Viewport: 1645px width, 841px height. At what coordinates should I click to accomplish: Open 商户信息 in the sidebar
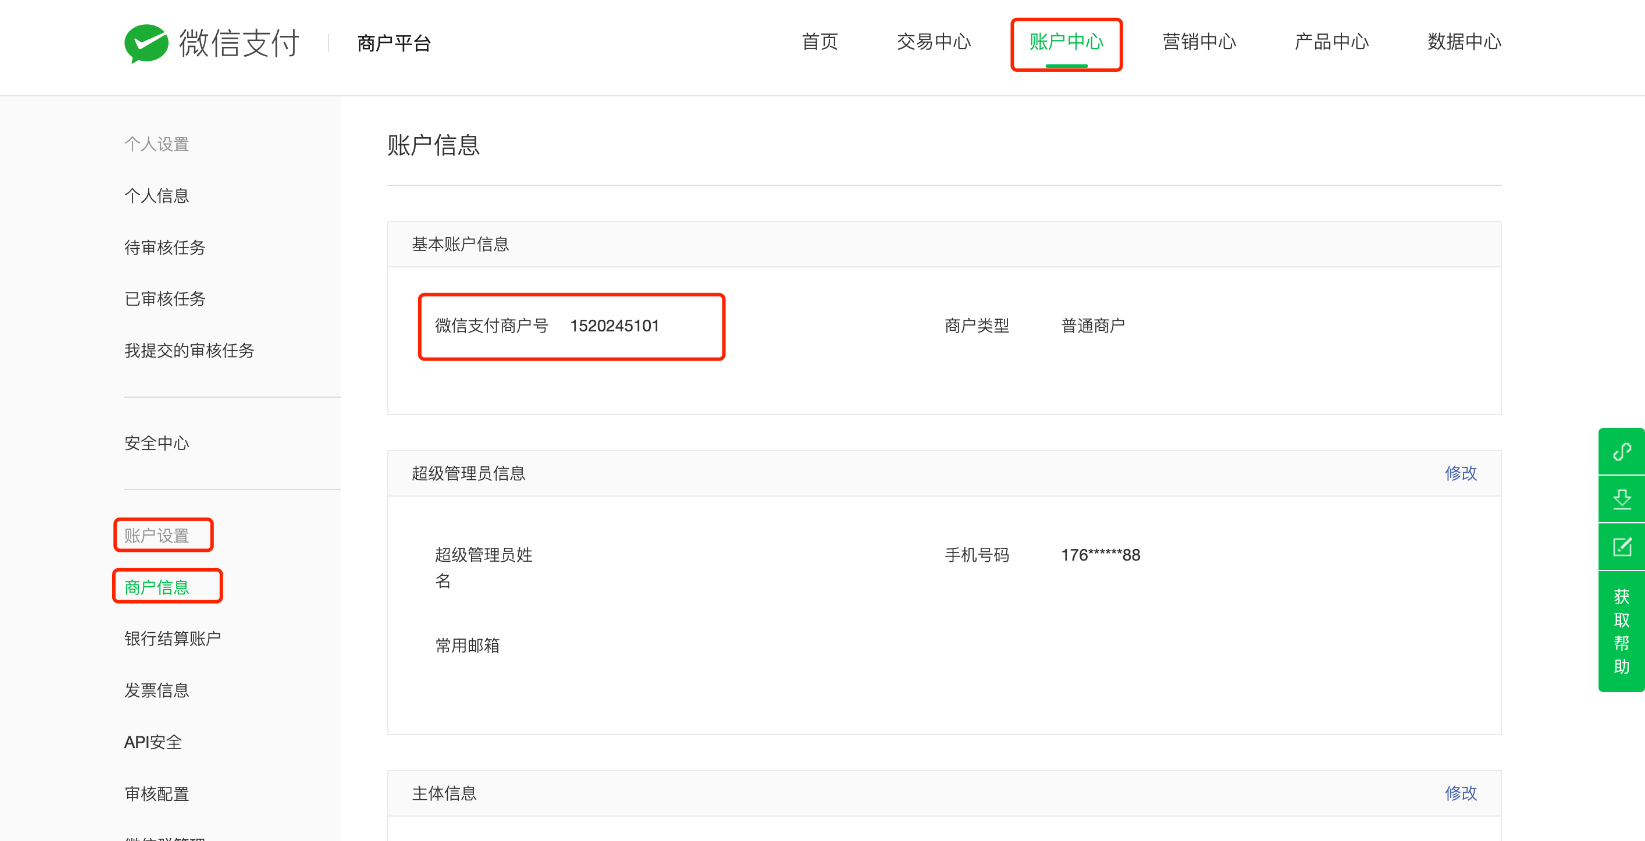(x=157, y=587)
